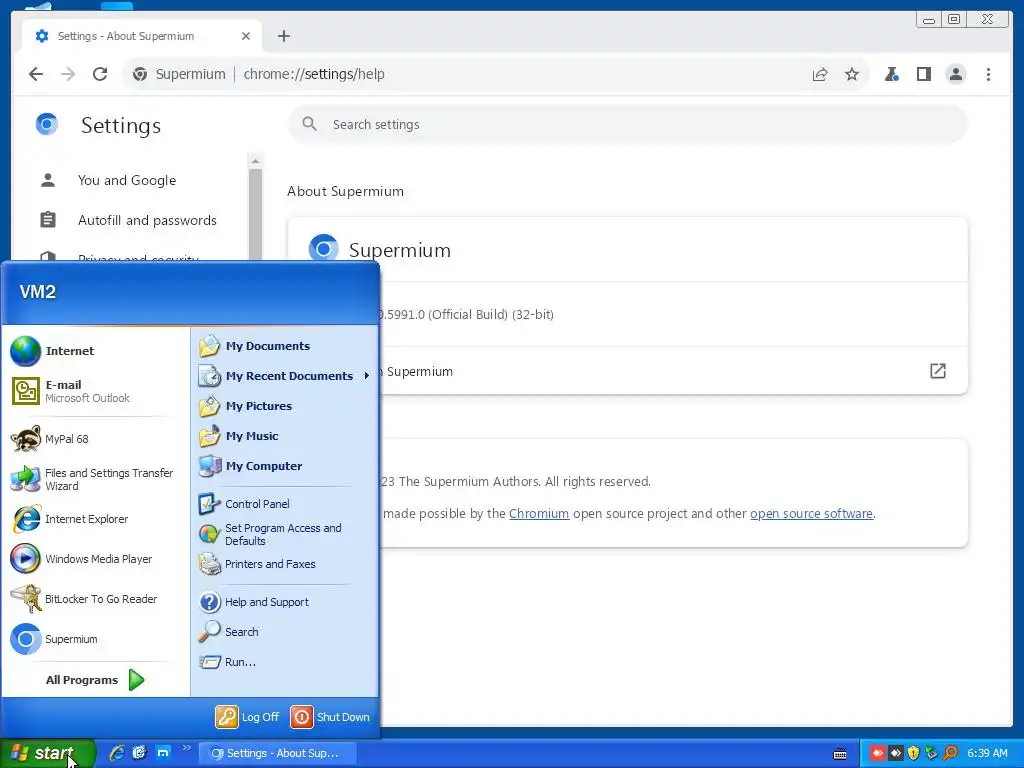Focus the Search settings field
This screenshot has height=768, width=1024.
(628, 124)
